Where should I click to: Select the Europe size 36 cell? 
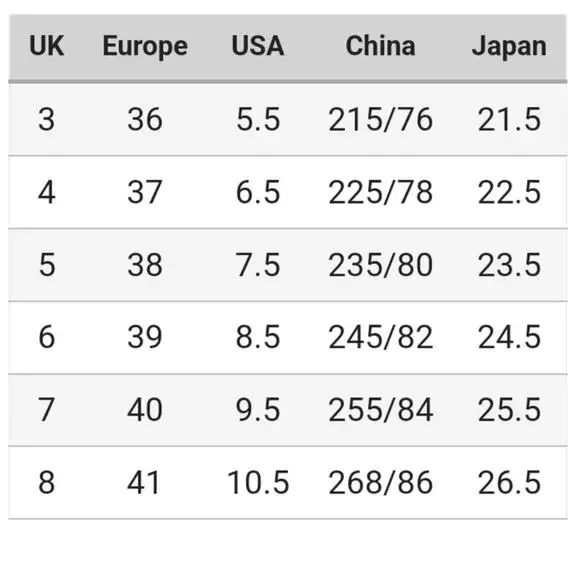coord(145,119)
